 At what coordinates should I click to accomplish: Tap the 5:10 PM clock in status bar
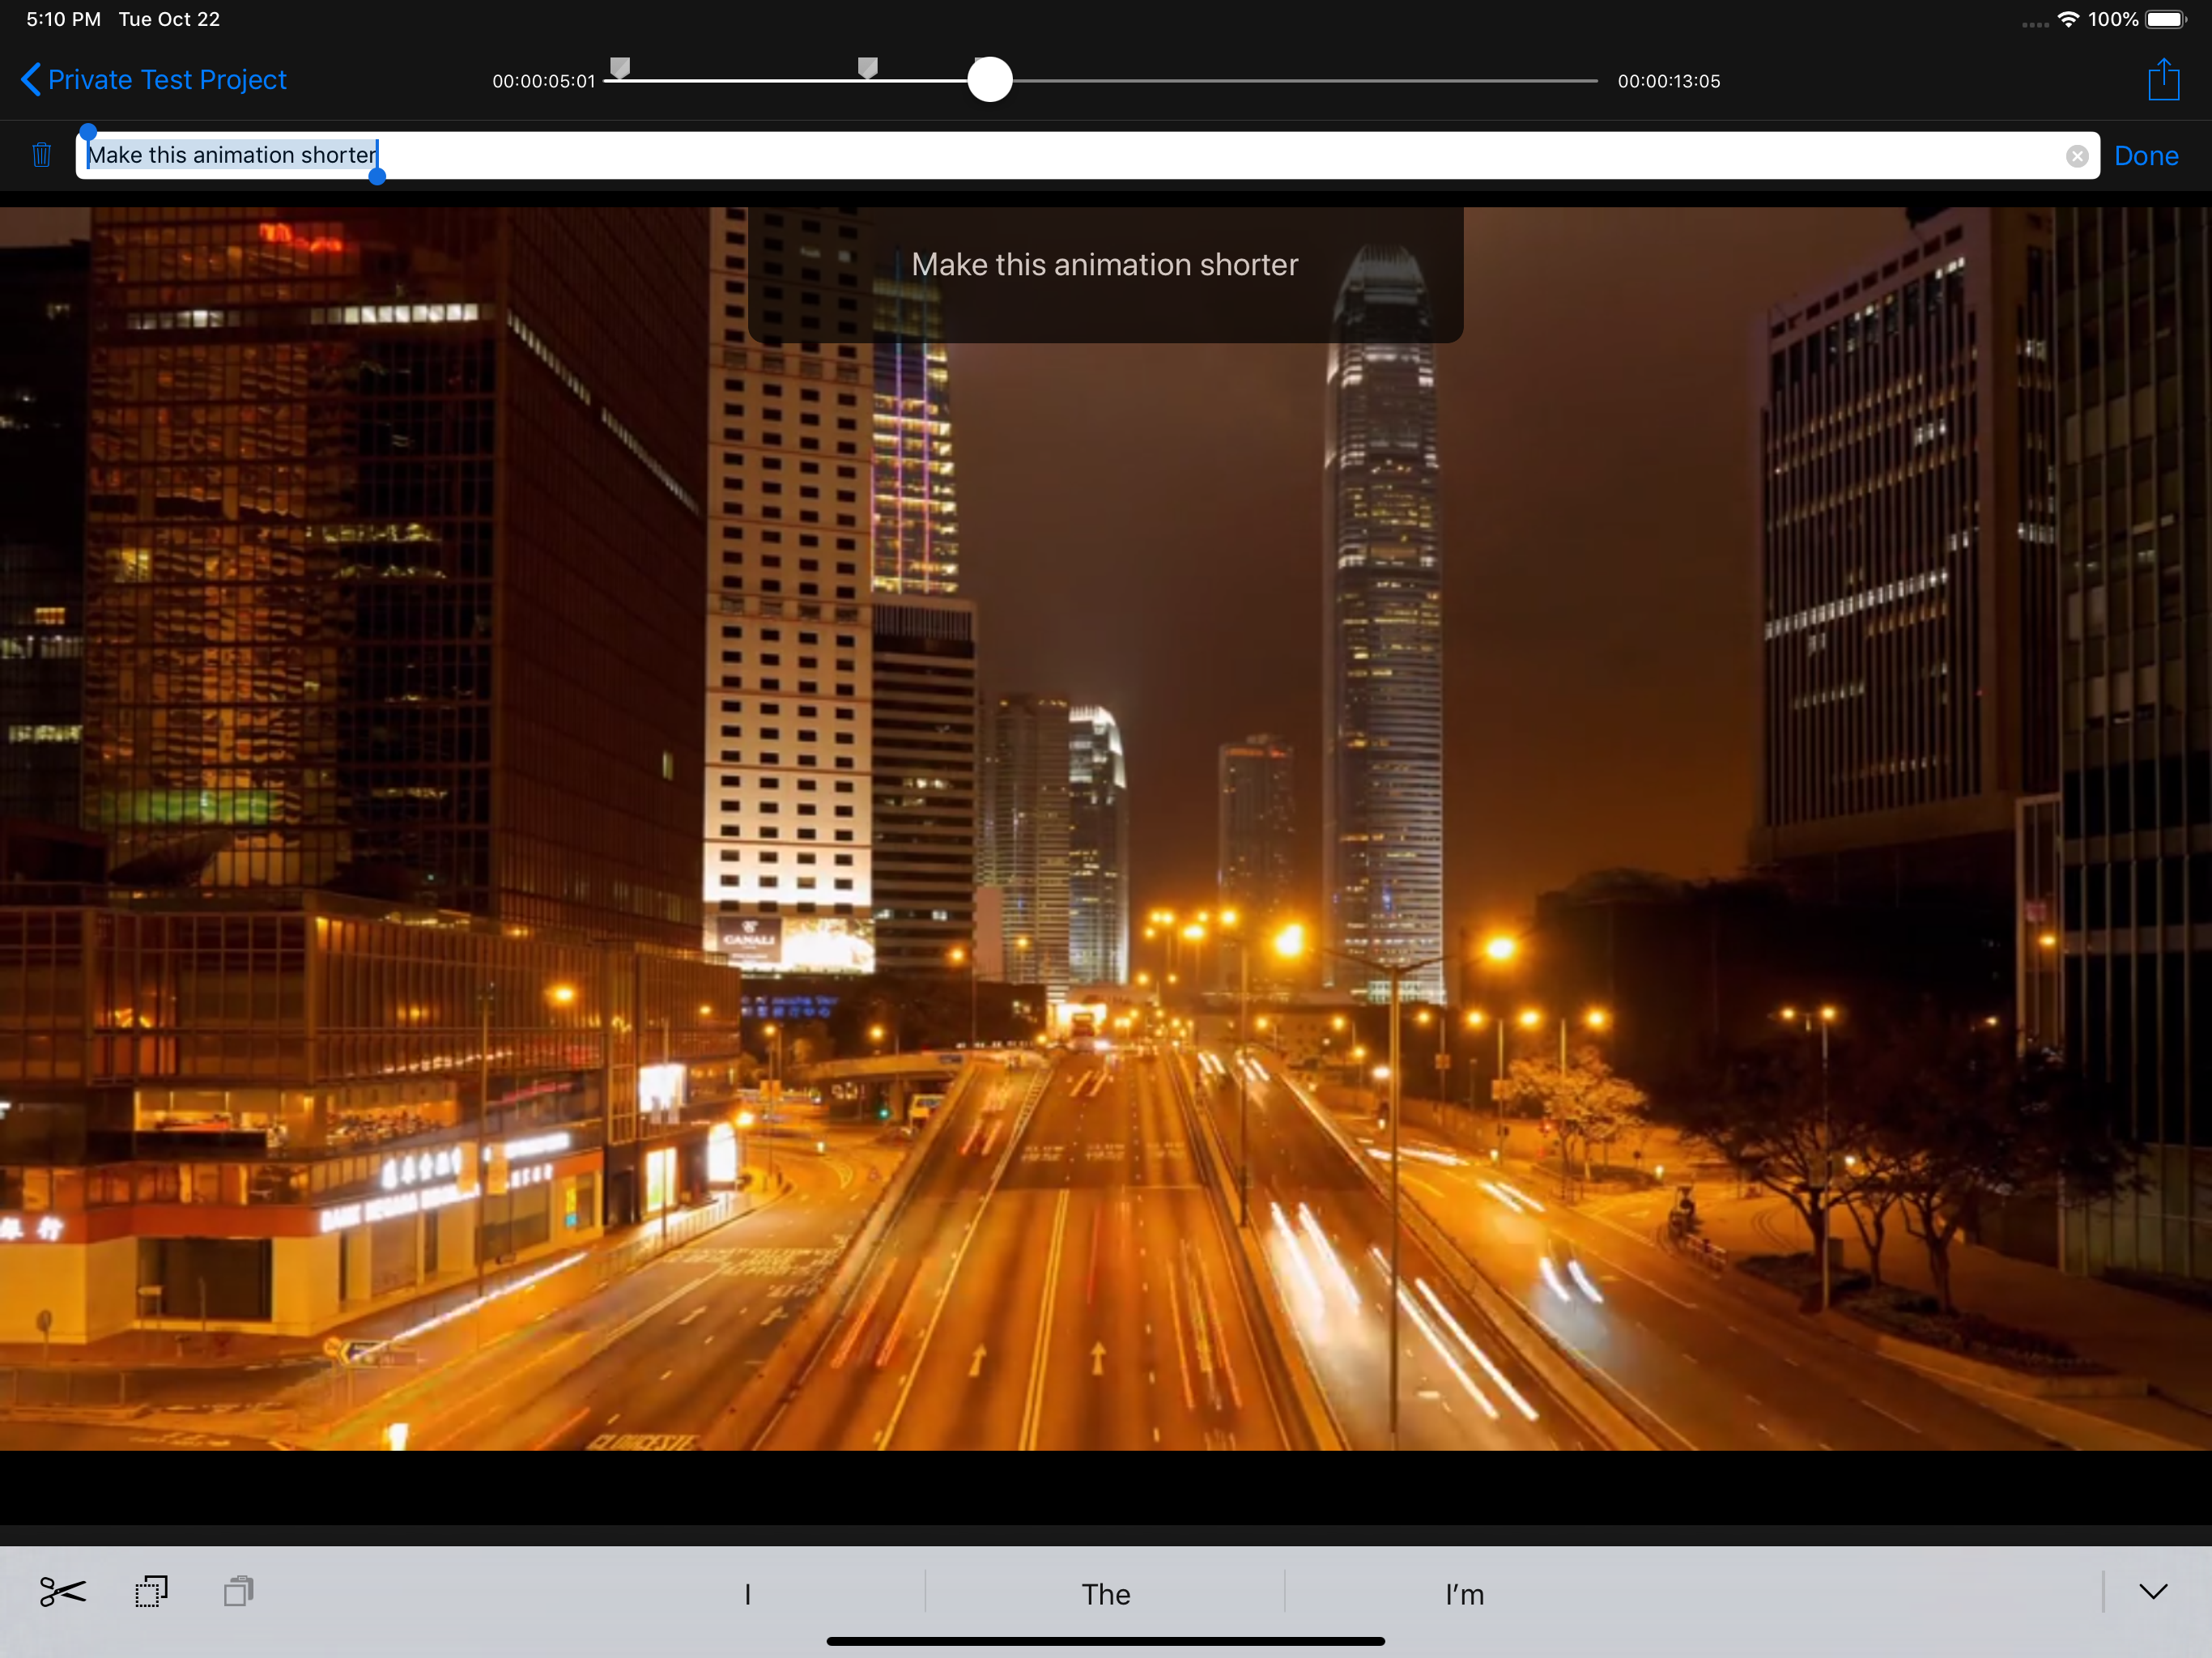63,19
